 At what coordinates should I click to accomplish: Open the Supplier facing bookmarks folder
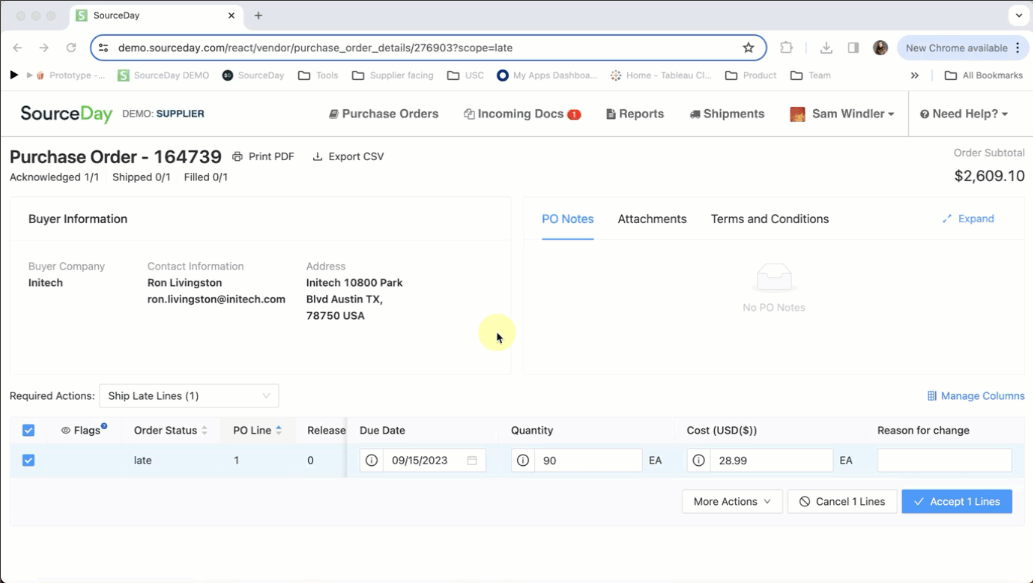(x=393, y=75)
